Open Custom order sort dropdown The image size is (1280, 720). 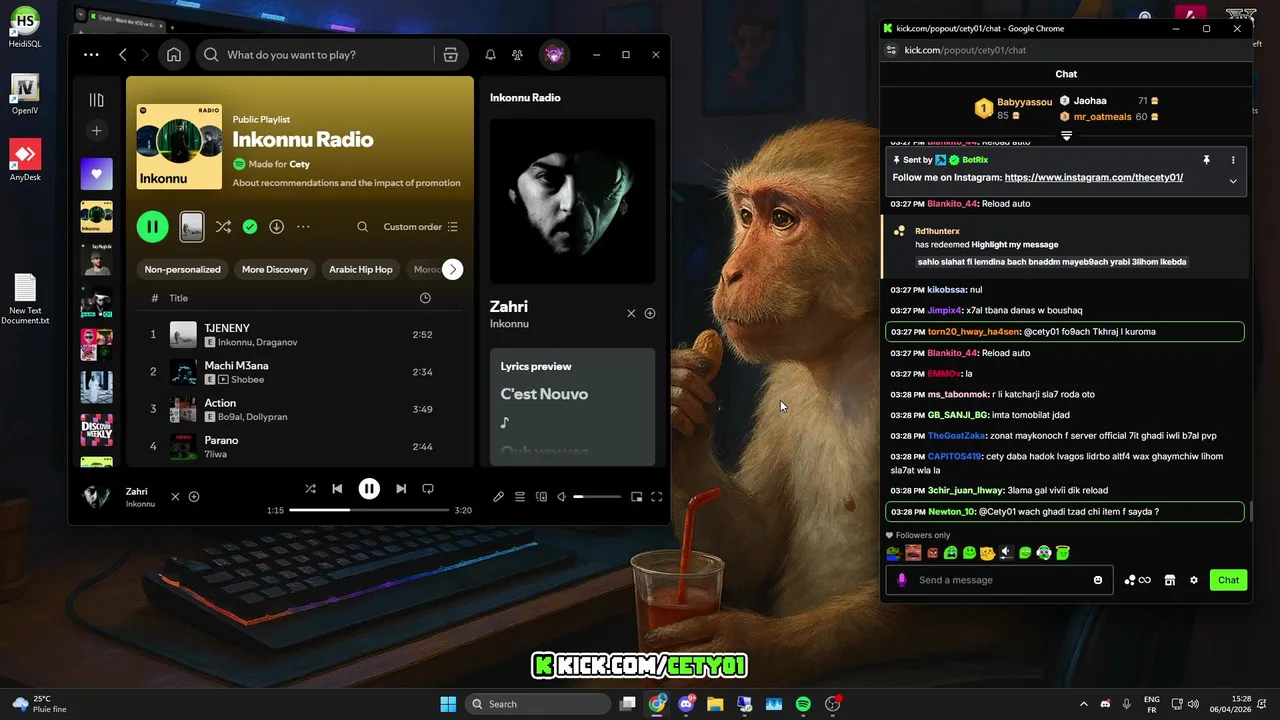pyautogui.click(x=421, y=227)
